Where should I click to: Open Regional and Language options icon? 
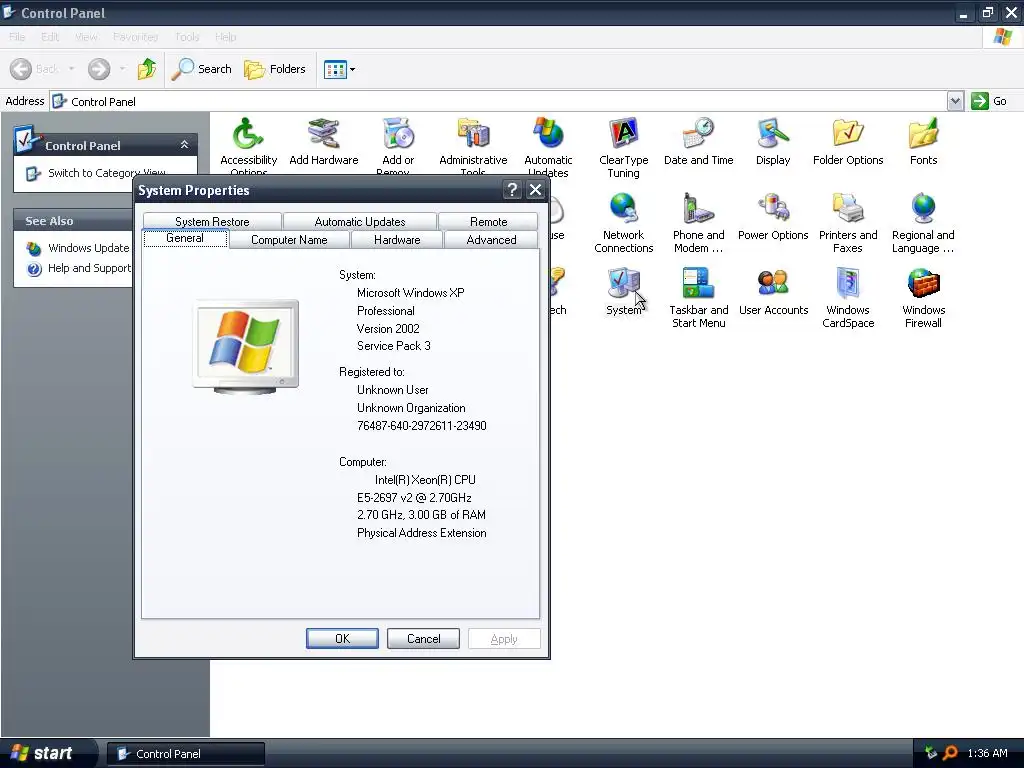[x=923, y=223]
